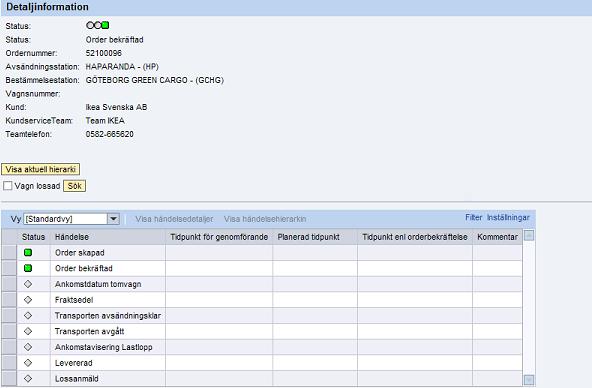Click the Standardvy view input field
This screenshot has height=388, width=592.
coord(66,219)
